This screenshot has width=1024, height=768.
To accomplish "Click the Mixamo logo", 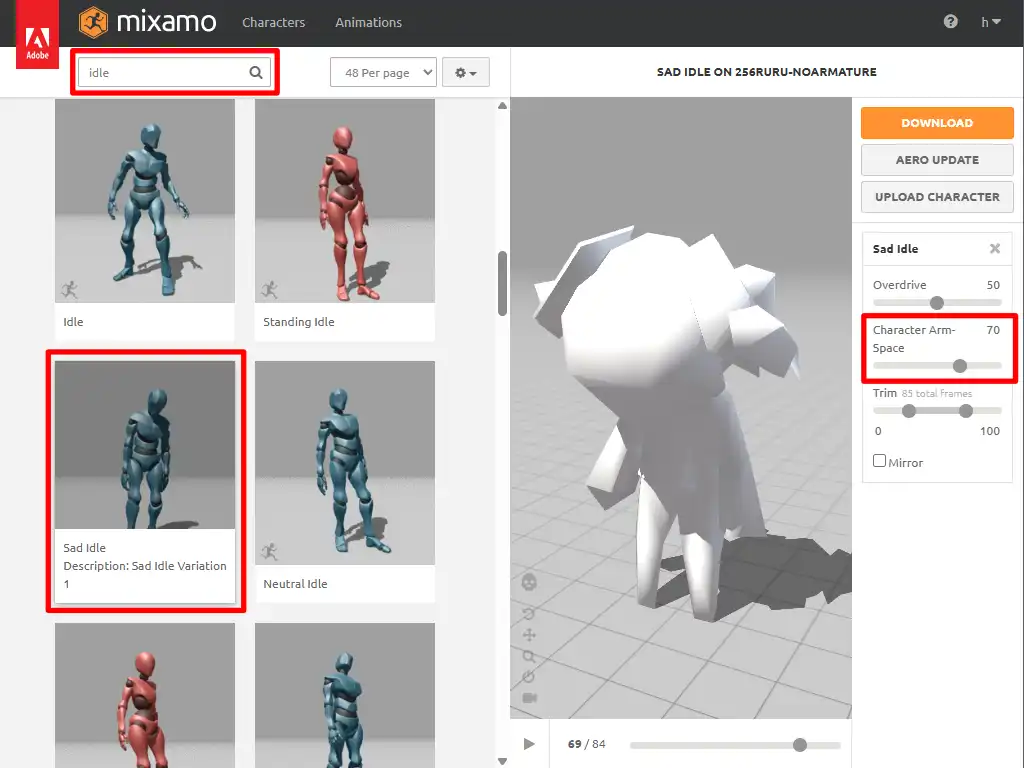I will tap(148, 21).
